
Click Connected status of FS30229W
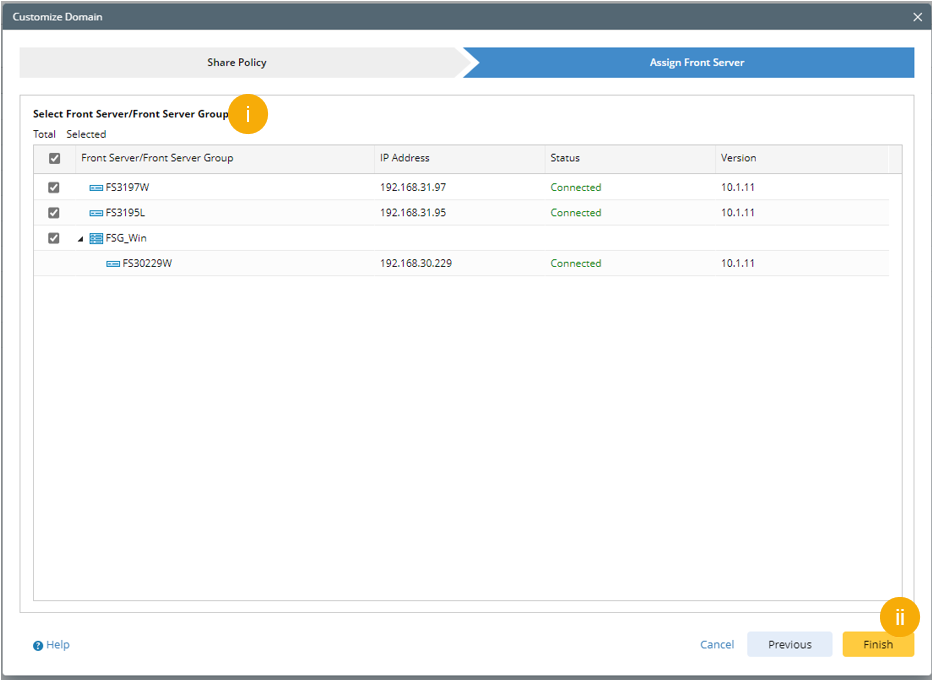[x=576, y=263]
